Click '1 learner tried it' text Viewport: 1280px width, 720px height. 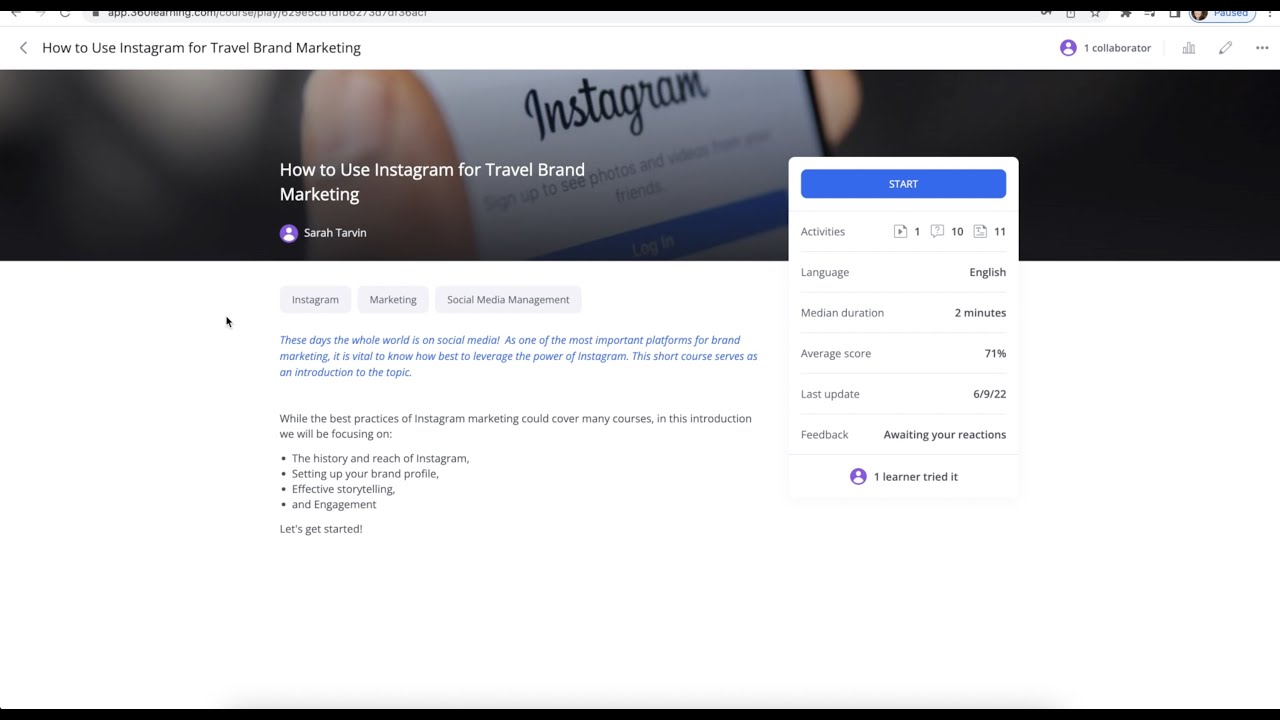(916, 477)
